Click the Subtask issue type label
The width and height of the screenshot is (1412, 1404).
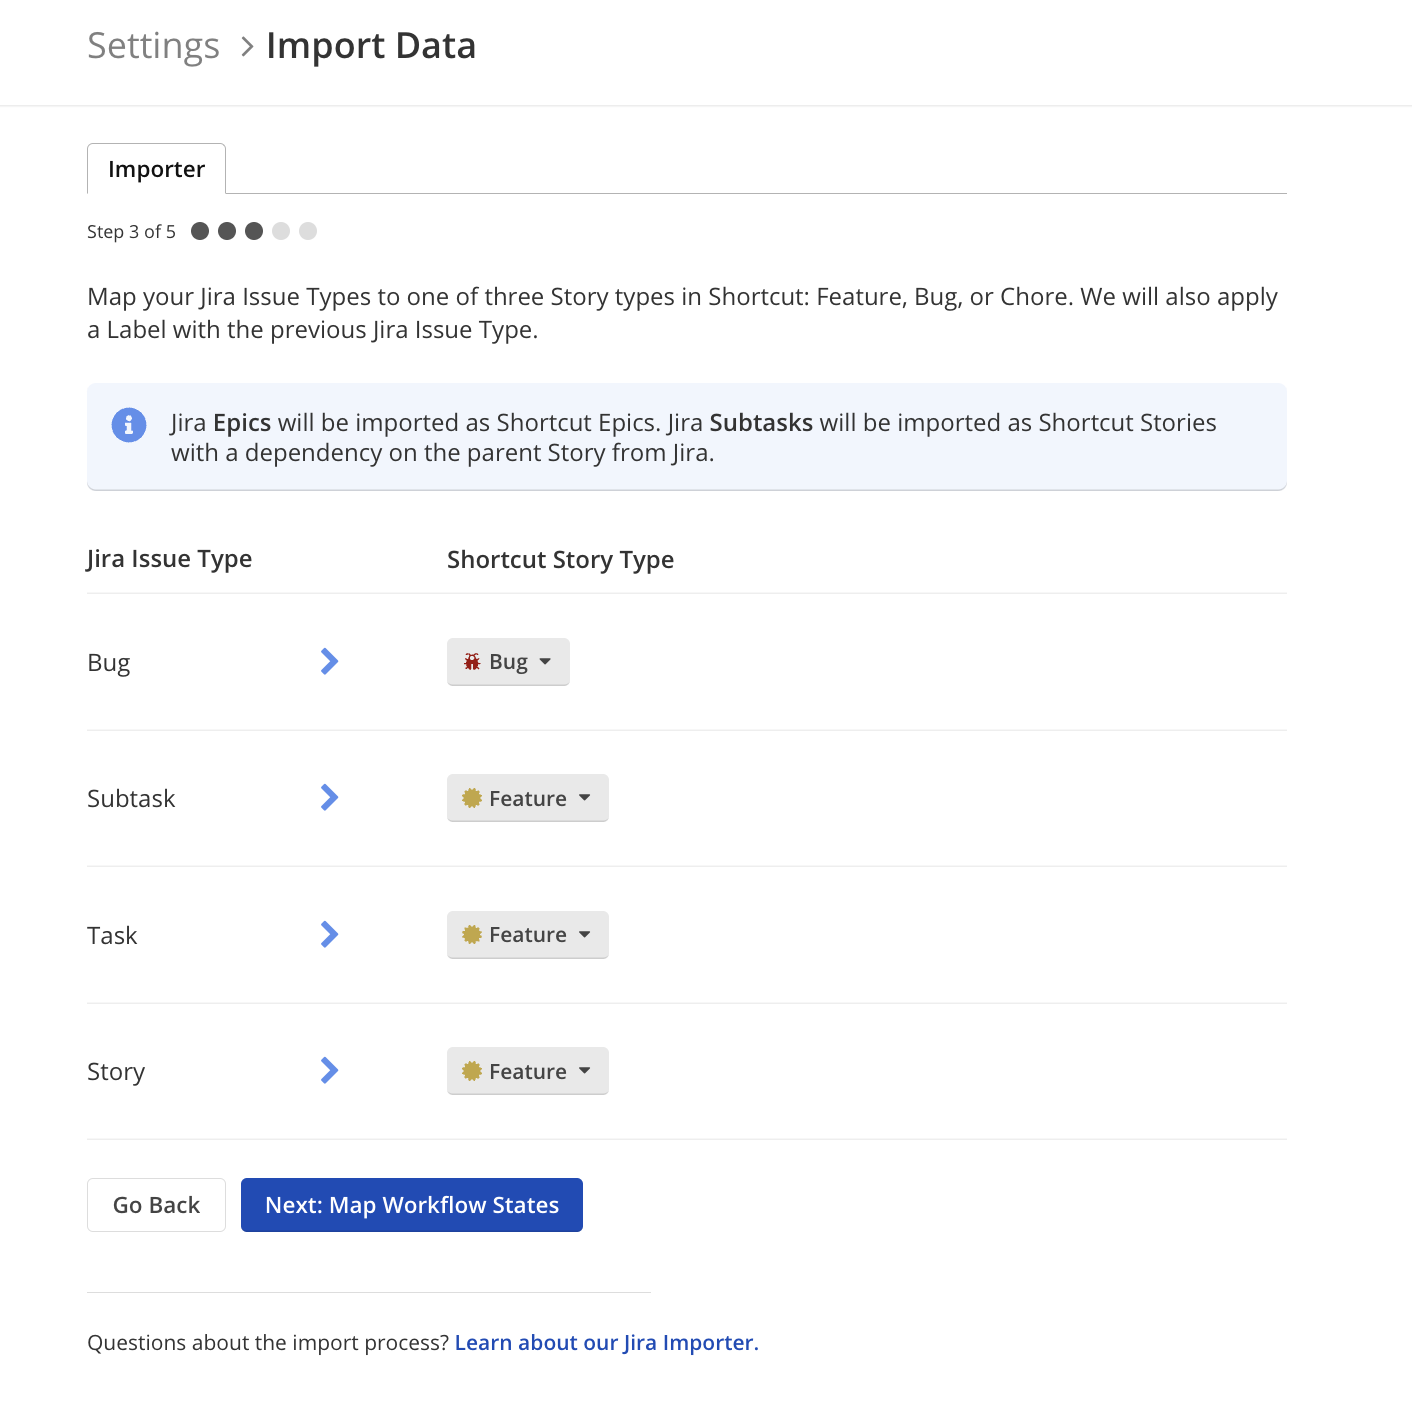click(131, 798)
